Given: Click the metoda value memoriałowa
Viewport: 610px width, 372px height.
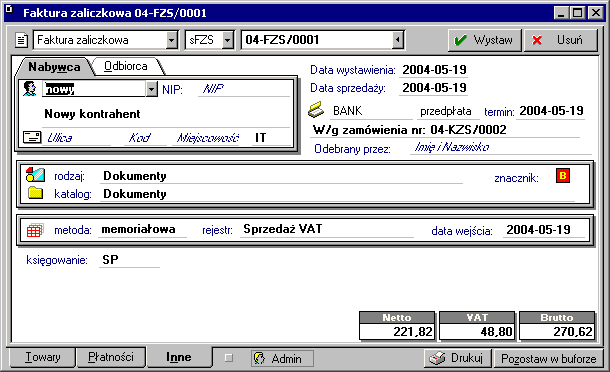Looking at the screenshot, I should tap(143, 230).
